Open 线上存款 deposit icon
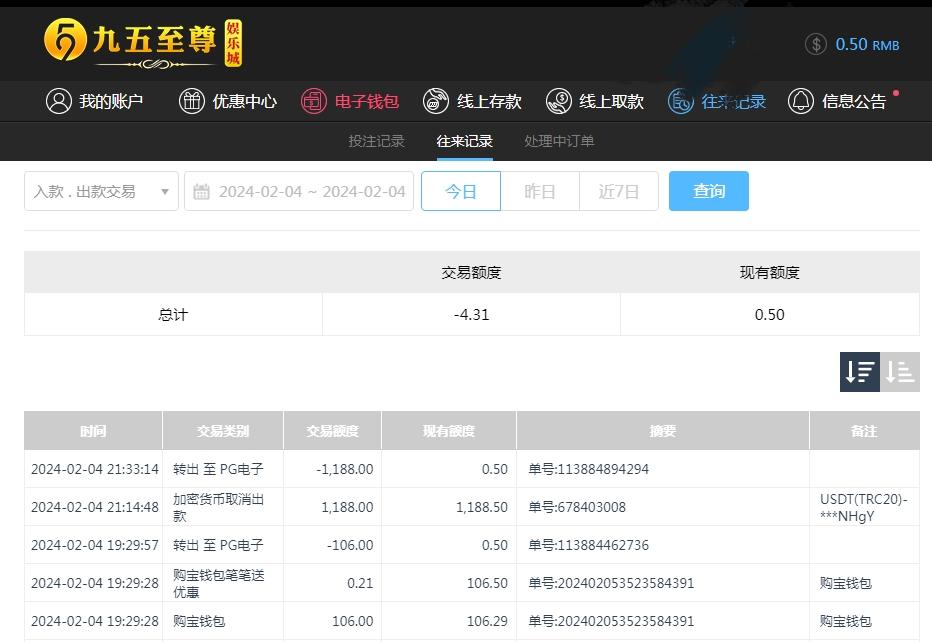This screenshot has height=642, width=932. pos(436,101)
